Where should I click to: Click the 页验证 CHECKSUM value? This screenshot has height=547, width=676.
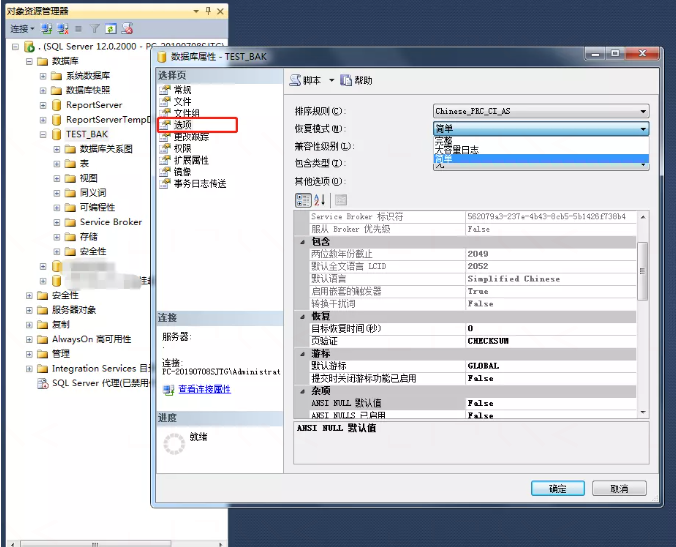coord(551,341)
